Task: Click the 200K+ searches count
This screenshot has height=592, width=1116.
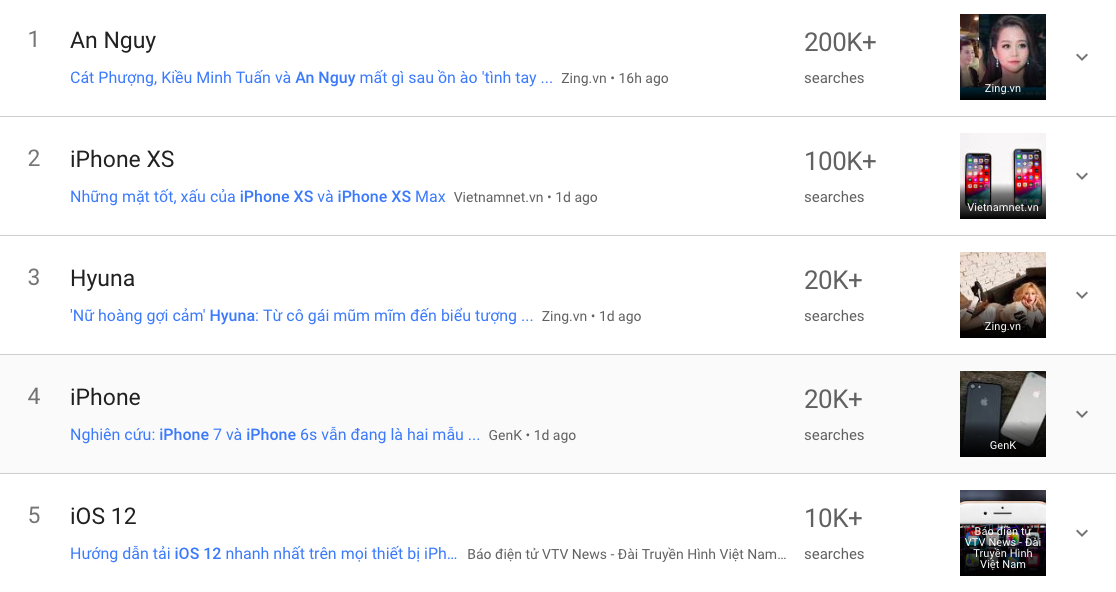Action: [840, 43]
